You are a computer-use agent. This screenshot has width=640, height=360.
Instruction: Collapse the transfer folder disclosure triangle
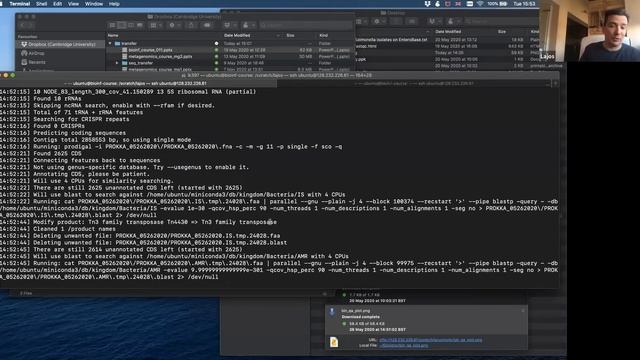click(110, 43)
